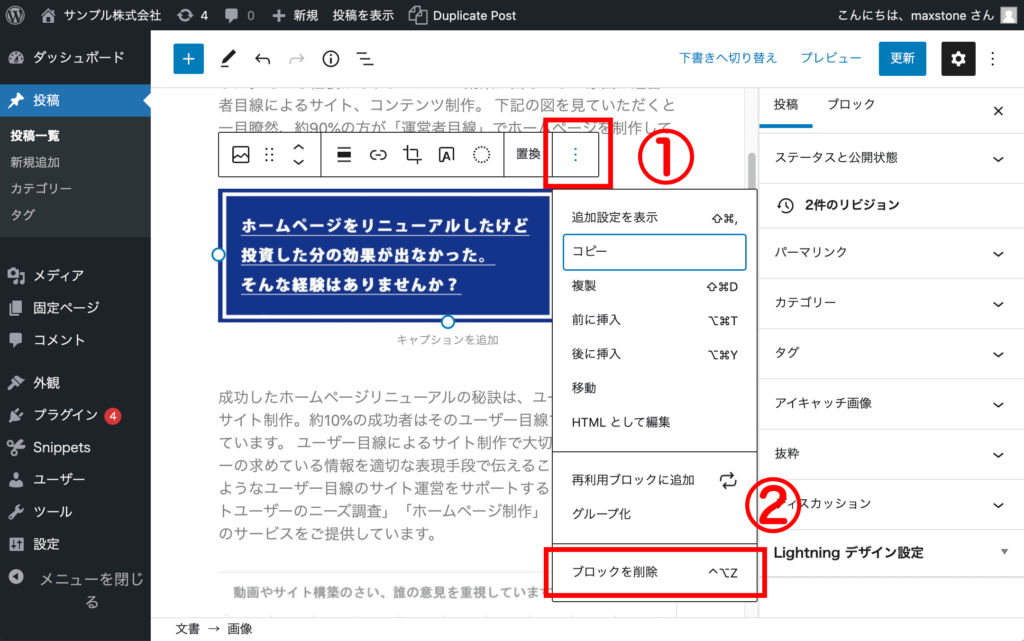This screenshot has width=1024, height=641.
Task: Select the pencil editing tool icon
Action: pos(227,58)
